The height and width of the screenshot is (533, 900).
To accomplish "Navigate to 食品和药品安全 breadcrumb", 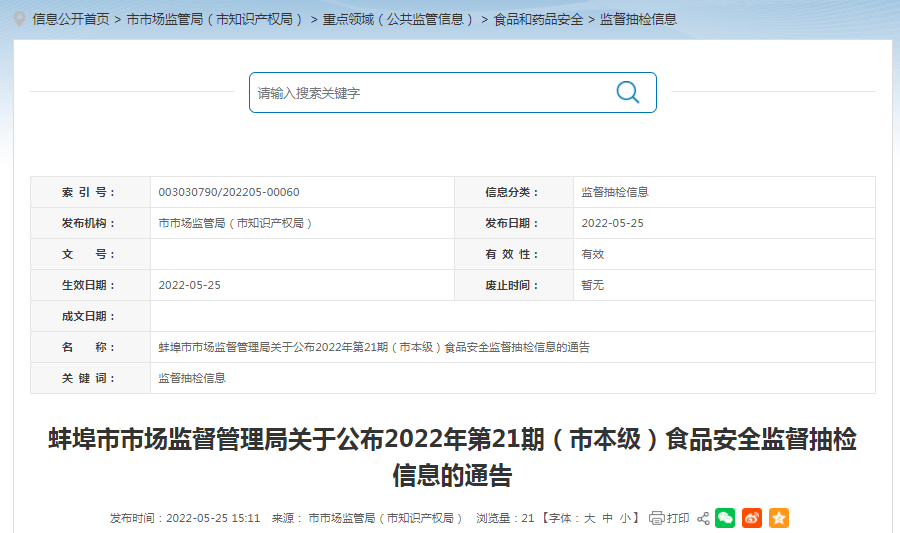I will tap(538, 20).
